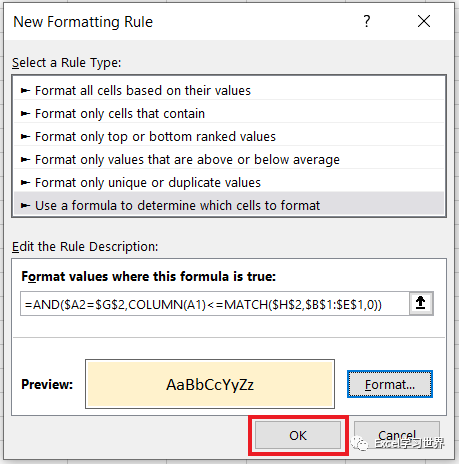This screenshot has width=459, height=464.
Task: Select Format only unique or duplicate values
Action: click(229, 183)
